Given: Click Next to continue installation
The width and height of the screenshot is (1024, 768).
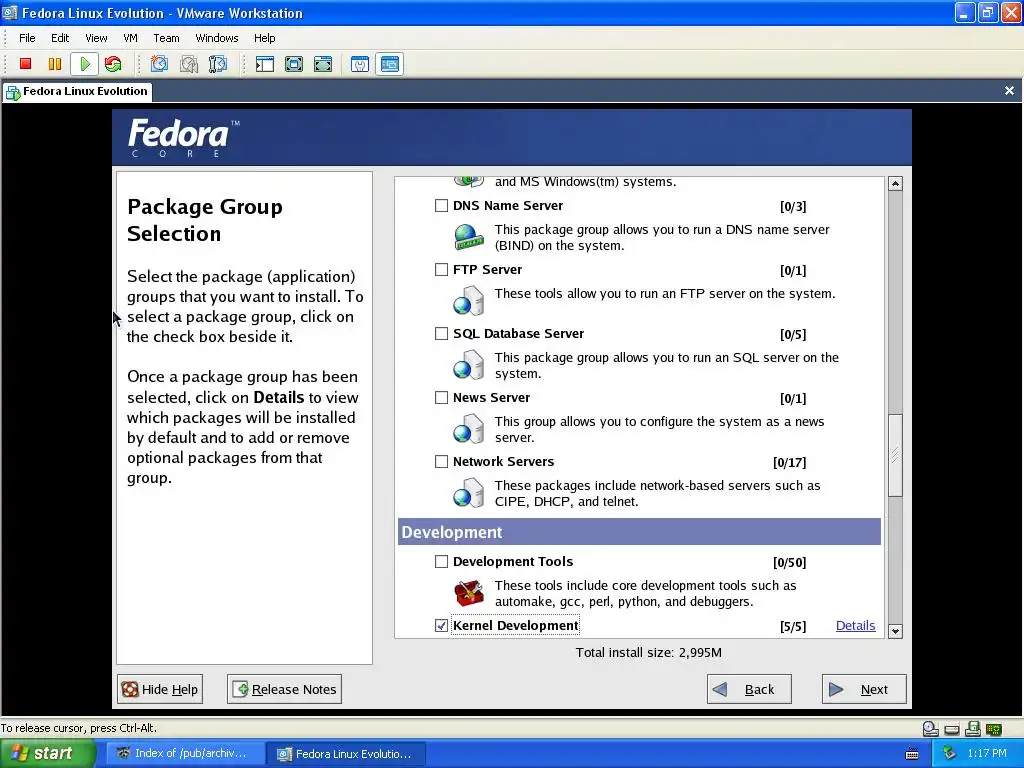Looking at the screenshot, I should [864, 689].
